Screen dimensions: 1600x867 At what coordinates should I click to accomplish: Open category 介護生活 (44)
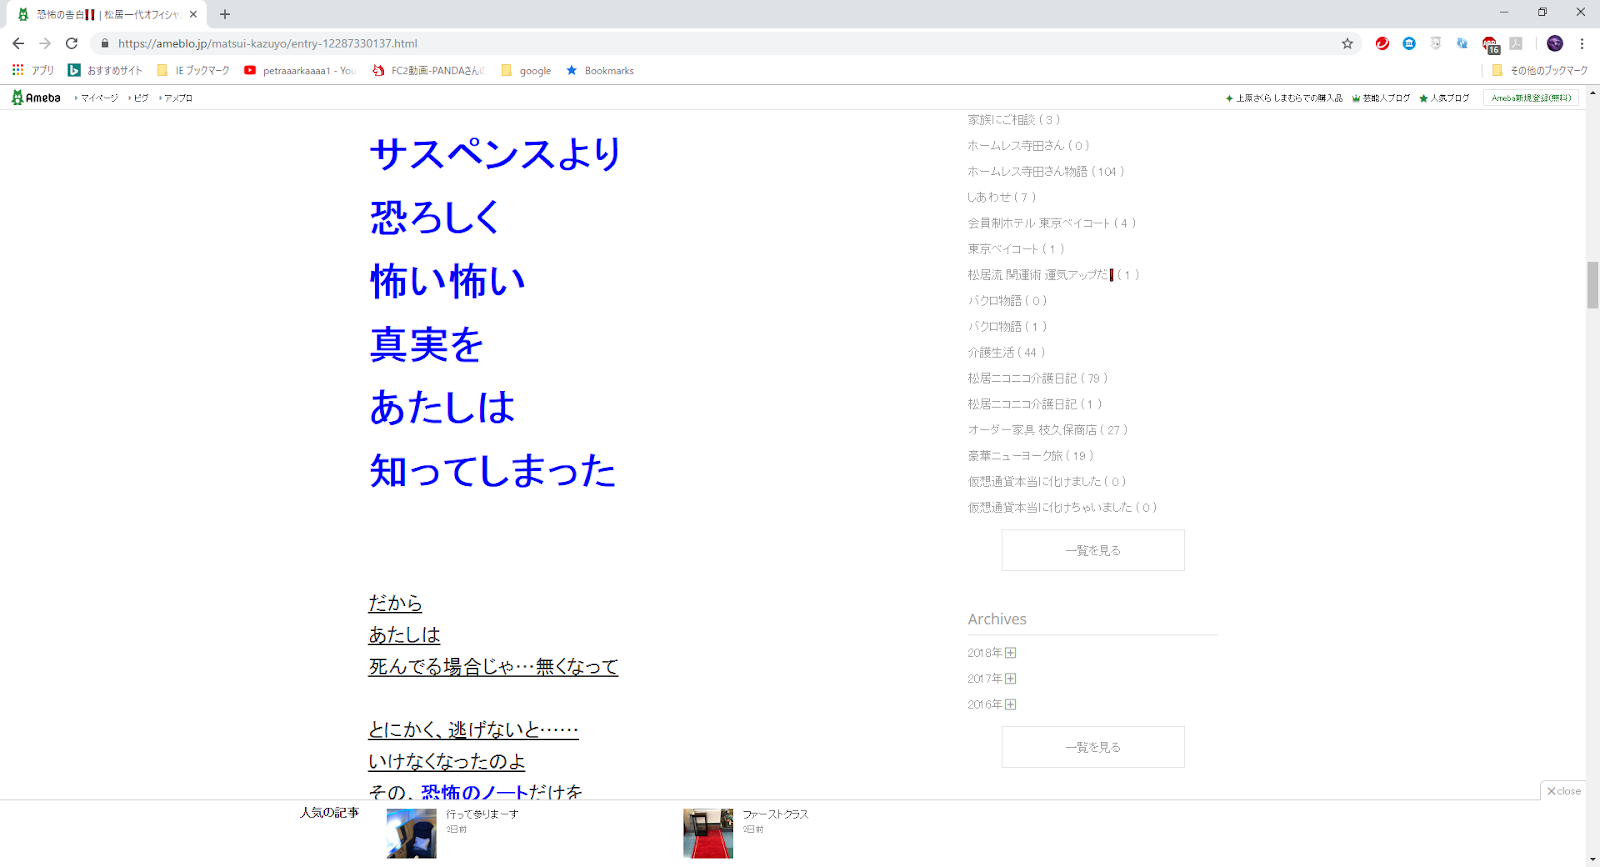[x=1006, y=353]
